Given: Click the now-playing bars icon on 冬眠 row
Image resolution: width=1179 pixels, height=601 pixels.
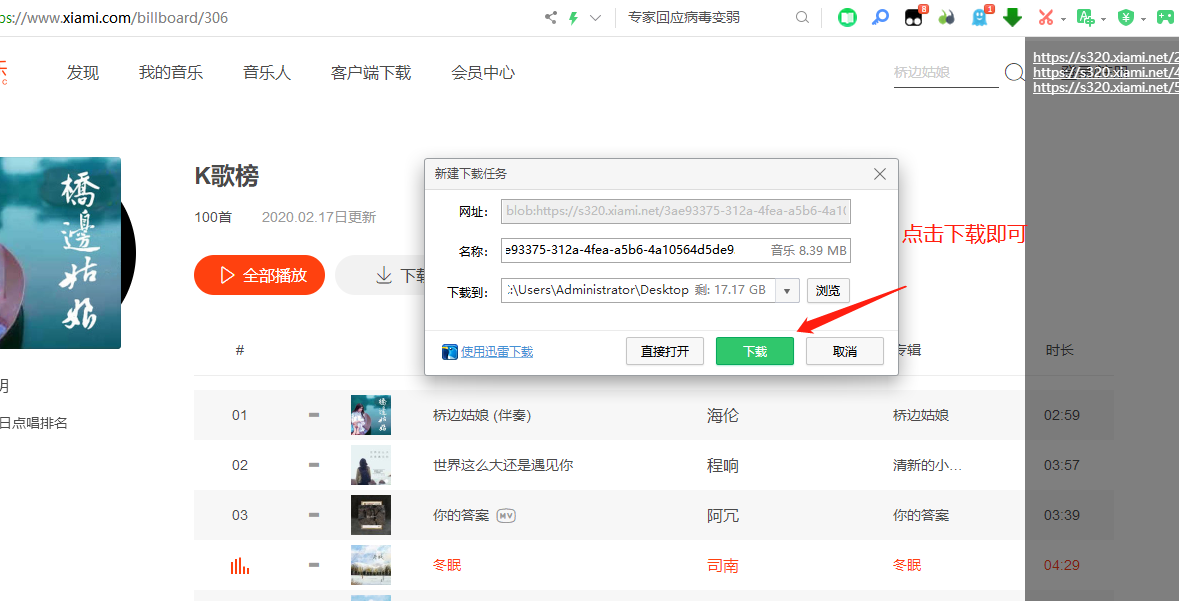Looking at the screenshot, I should tap(240, 566).
